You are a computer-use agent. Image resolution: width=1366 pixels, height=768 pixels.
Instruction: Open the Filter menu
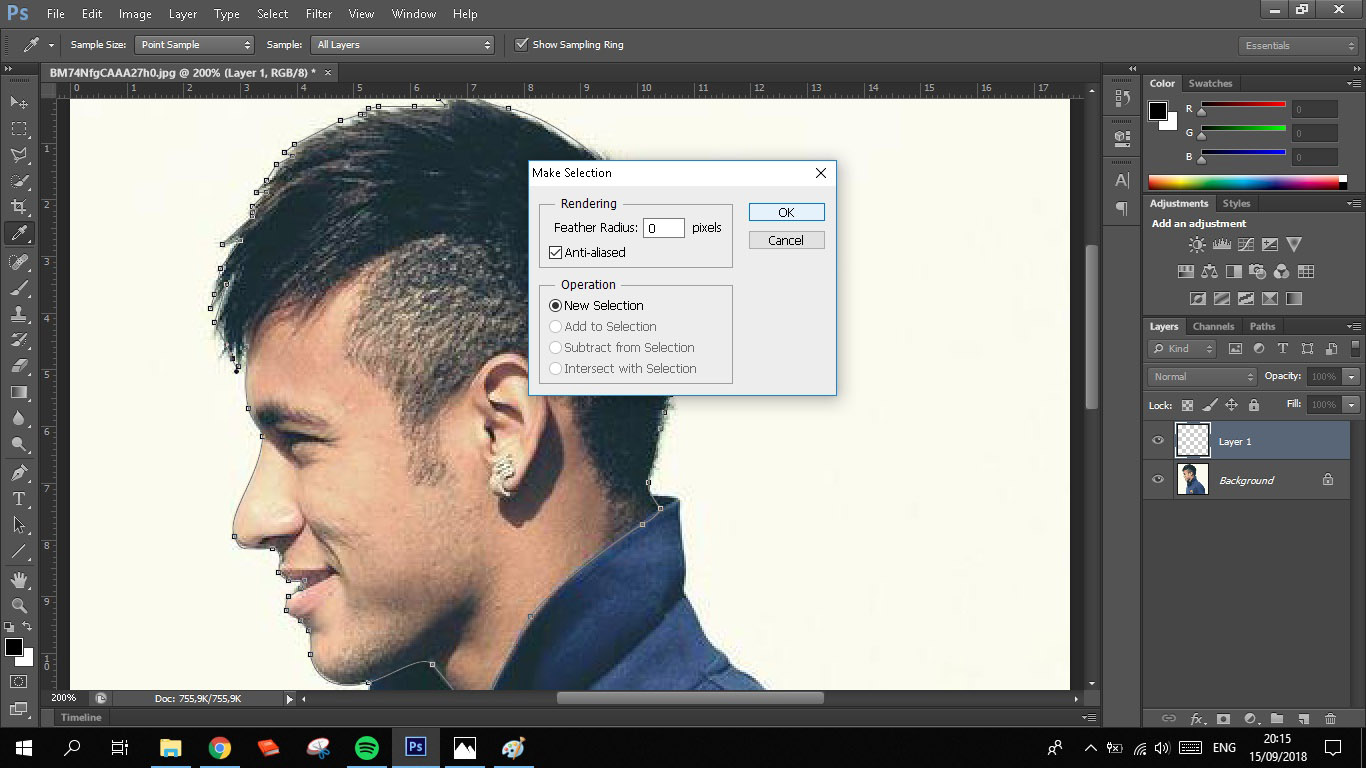click(x=319, y=14)
